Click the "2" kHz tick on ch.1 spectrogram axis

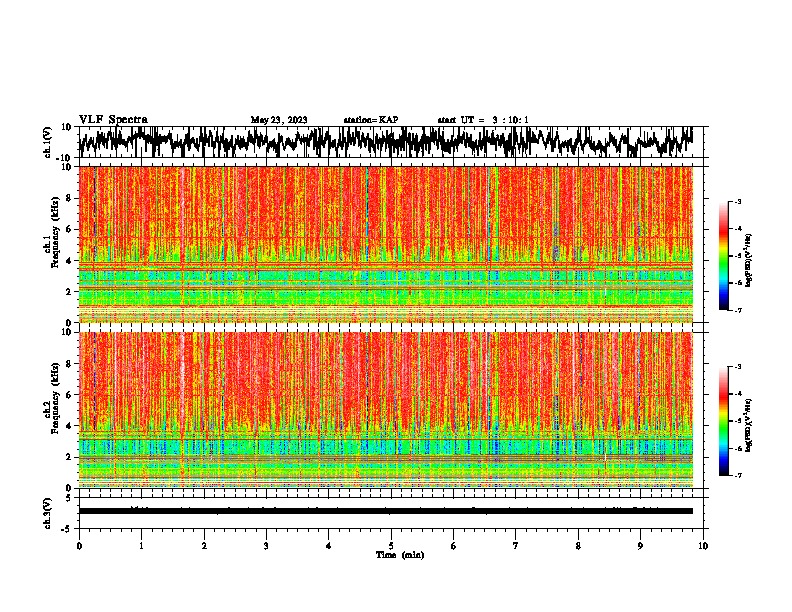click(70, 291)
